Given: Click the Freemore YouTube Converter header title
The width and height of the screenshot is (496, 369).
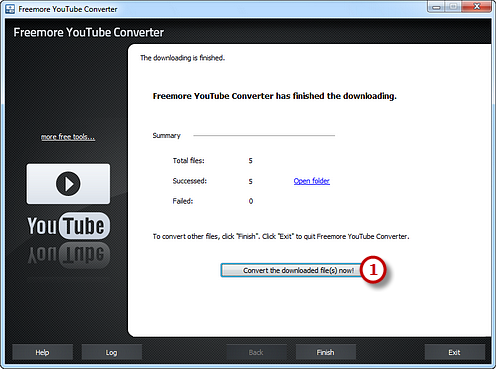Looking at the screenshot, I should click(x=89, y=32).
